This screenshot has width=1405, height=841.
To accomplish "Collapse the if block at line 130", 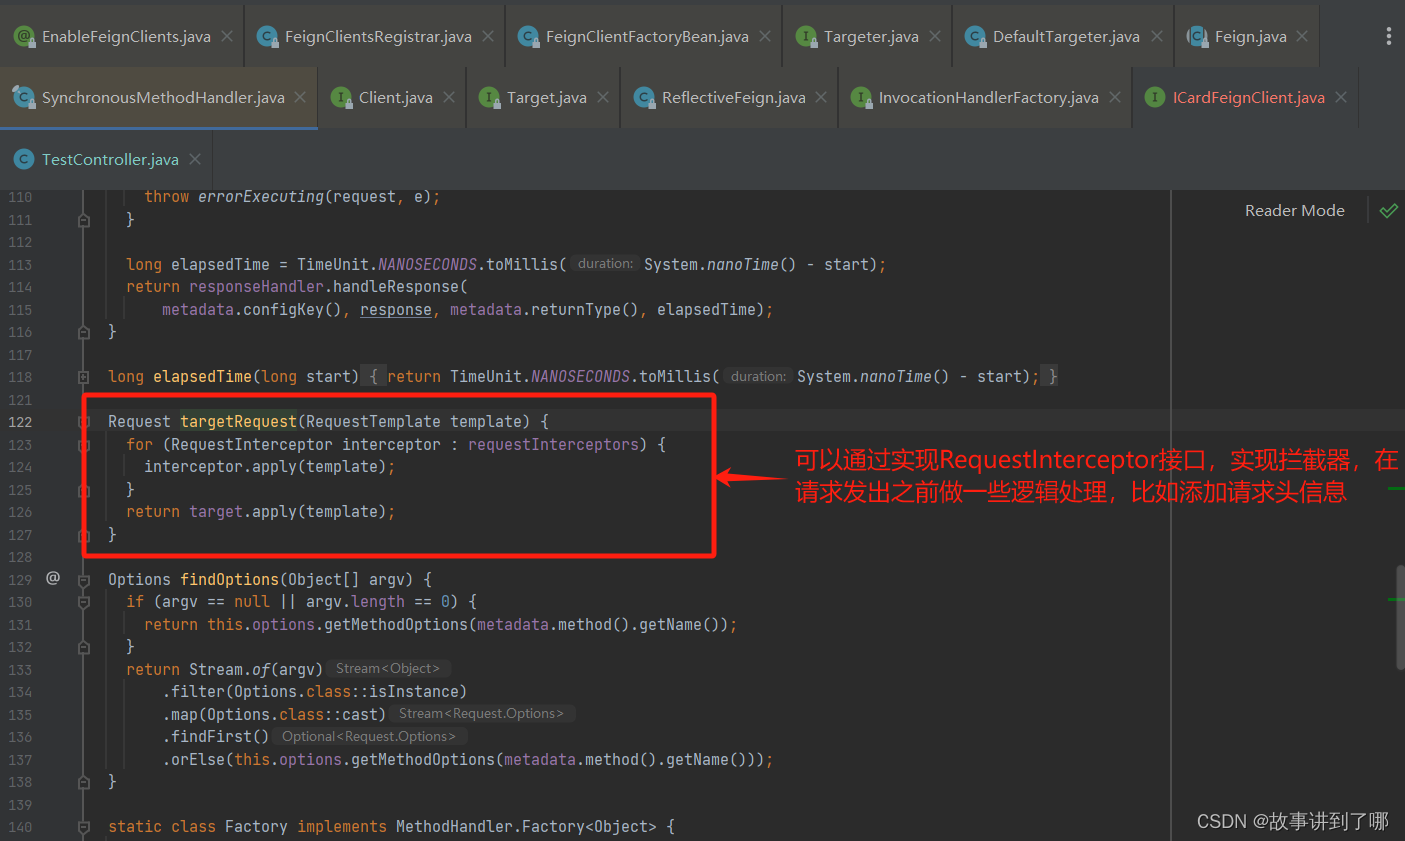I will (84, 602).
